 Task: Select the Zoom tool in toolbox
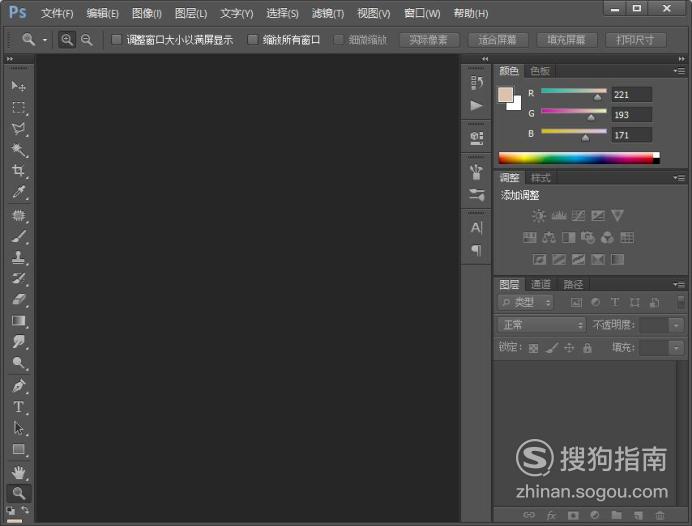coord(19,493)
